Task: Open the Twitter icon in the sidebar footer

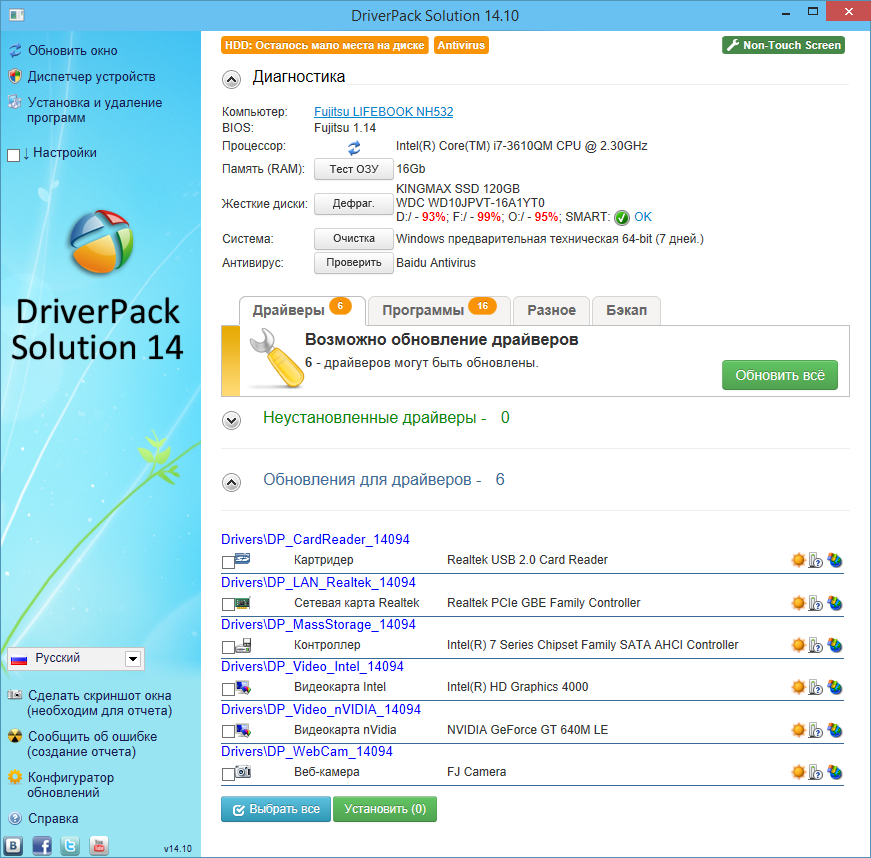Action: pyautogui.click(x=70, y=846)
